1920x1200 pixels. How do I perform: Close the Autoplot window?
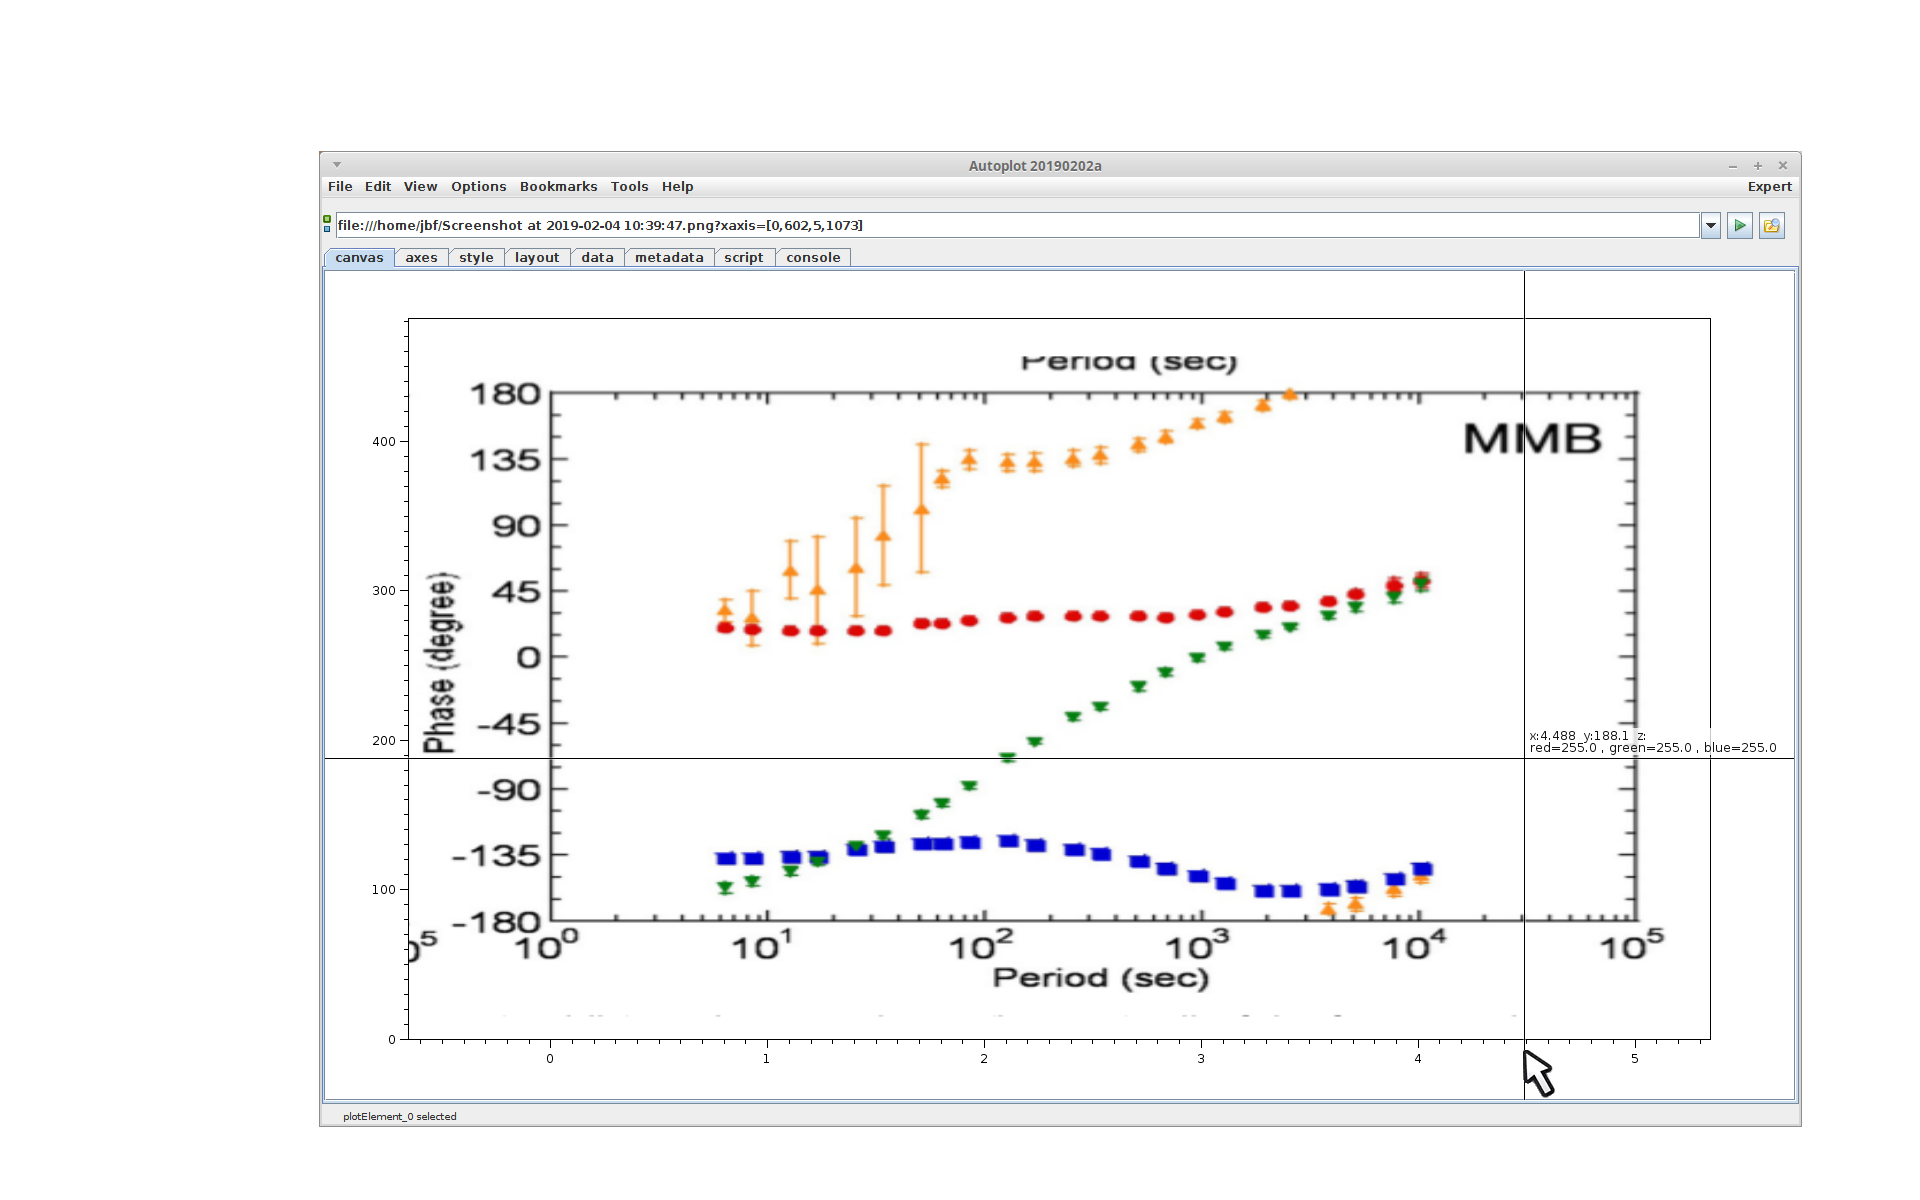pyautogui.click(x=1782, y=166)
